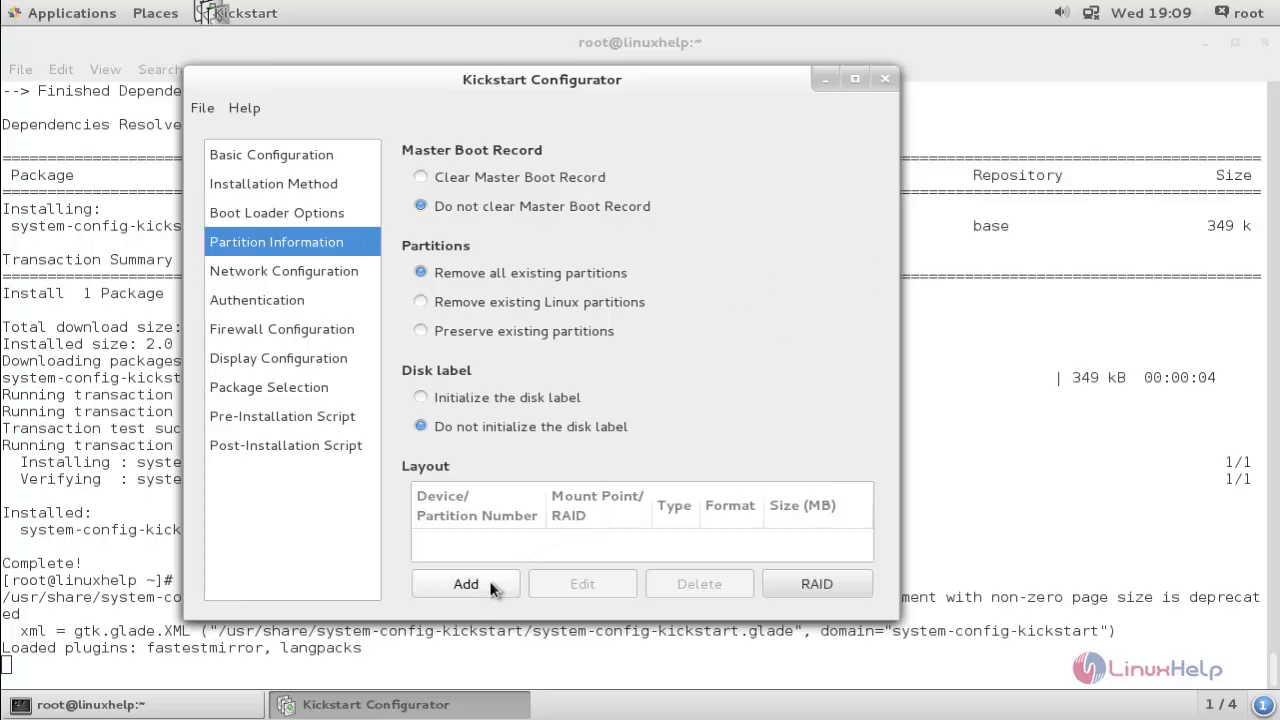Click the terminal icon in bottom taskbar
The width and height of the screenshot is (1280, 720).
coord(20,704)
